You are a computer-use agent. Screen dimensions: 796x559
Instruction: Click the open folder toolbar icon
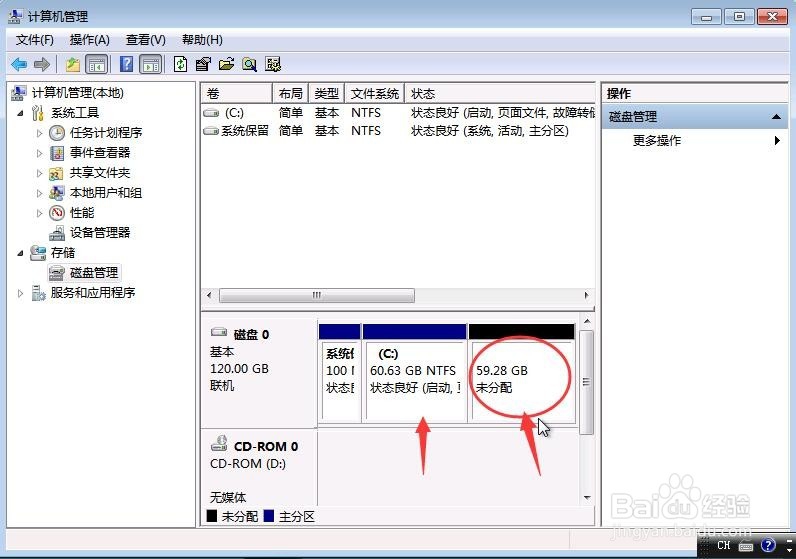[226, 64]
